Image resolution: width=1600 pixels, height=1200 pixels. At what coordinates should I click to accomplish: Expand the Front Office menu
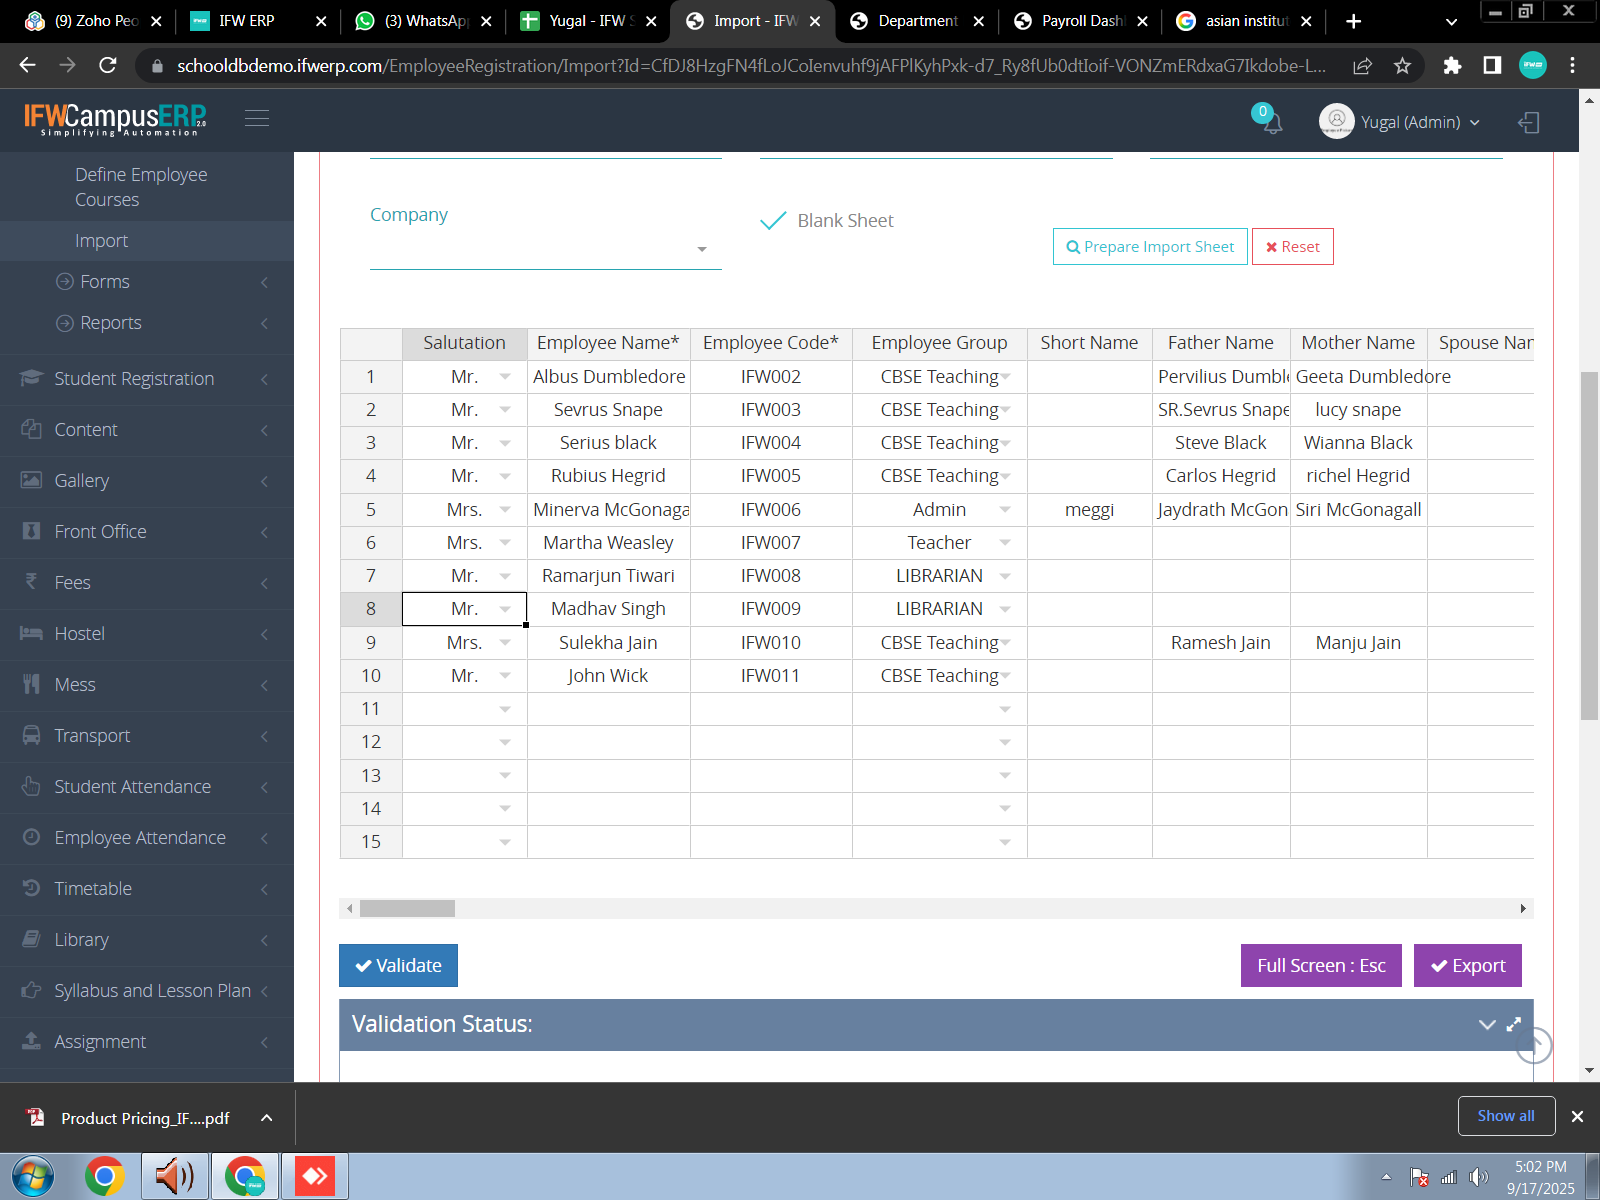pos(147,532)
